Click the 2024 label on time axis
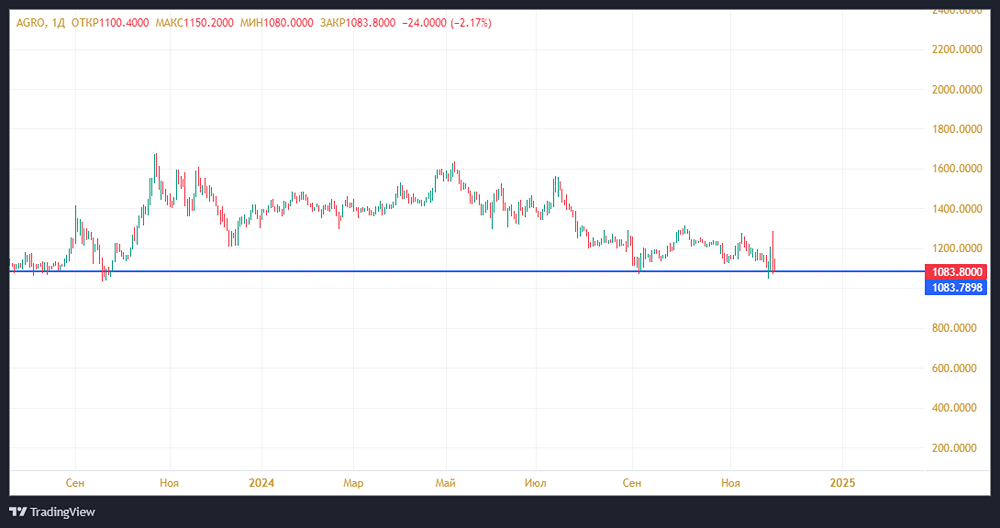 (x=261, y=483)
